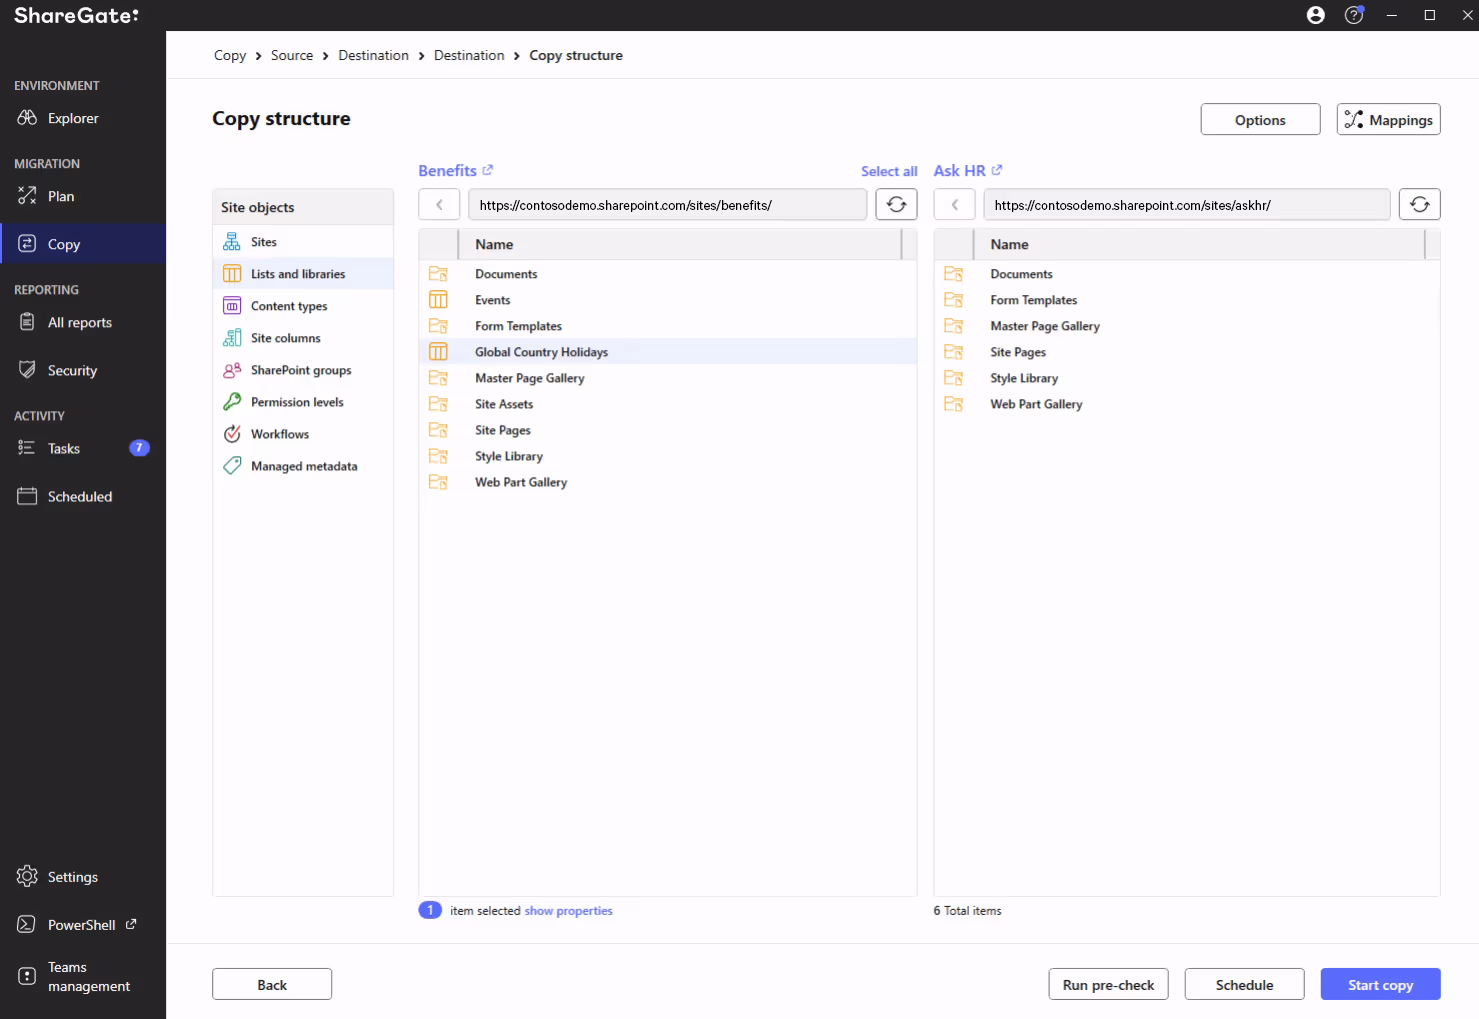Click the Mappings button
Viewport: 1479px width, 1019px height.
[1388, 119]
